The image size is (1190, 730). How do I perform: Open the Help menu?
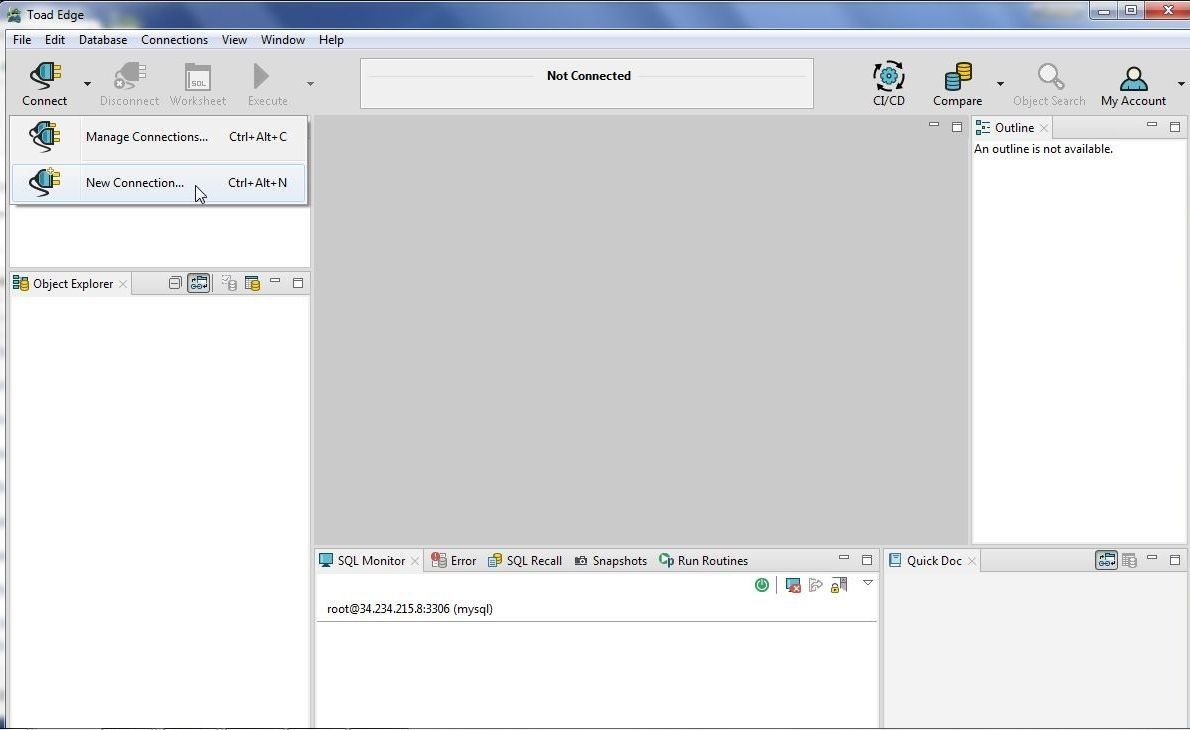[x=331, y=39]
